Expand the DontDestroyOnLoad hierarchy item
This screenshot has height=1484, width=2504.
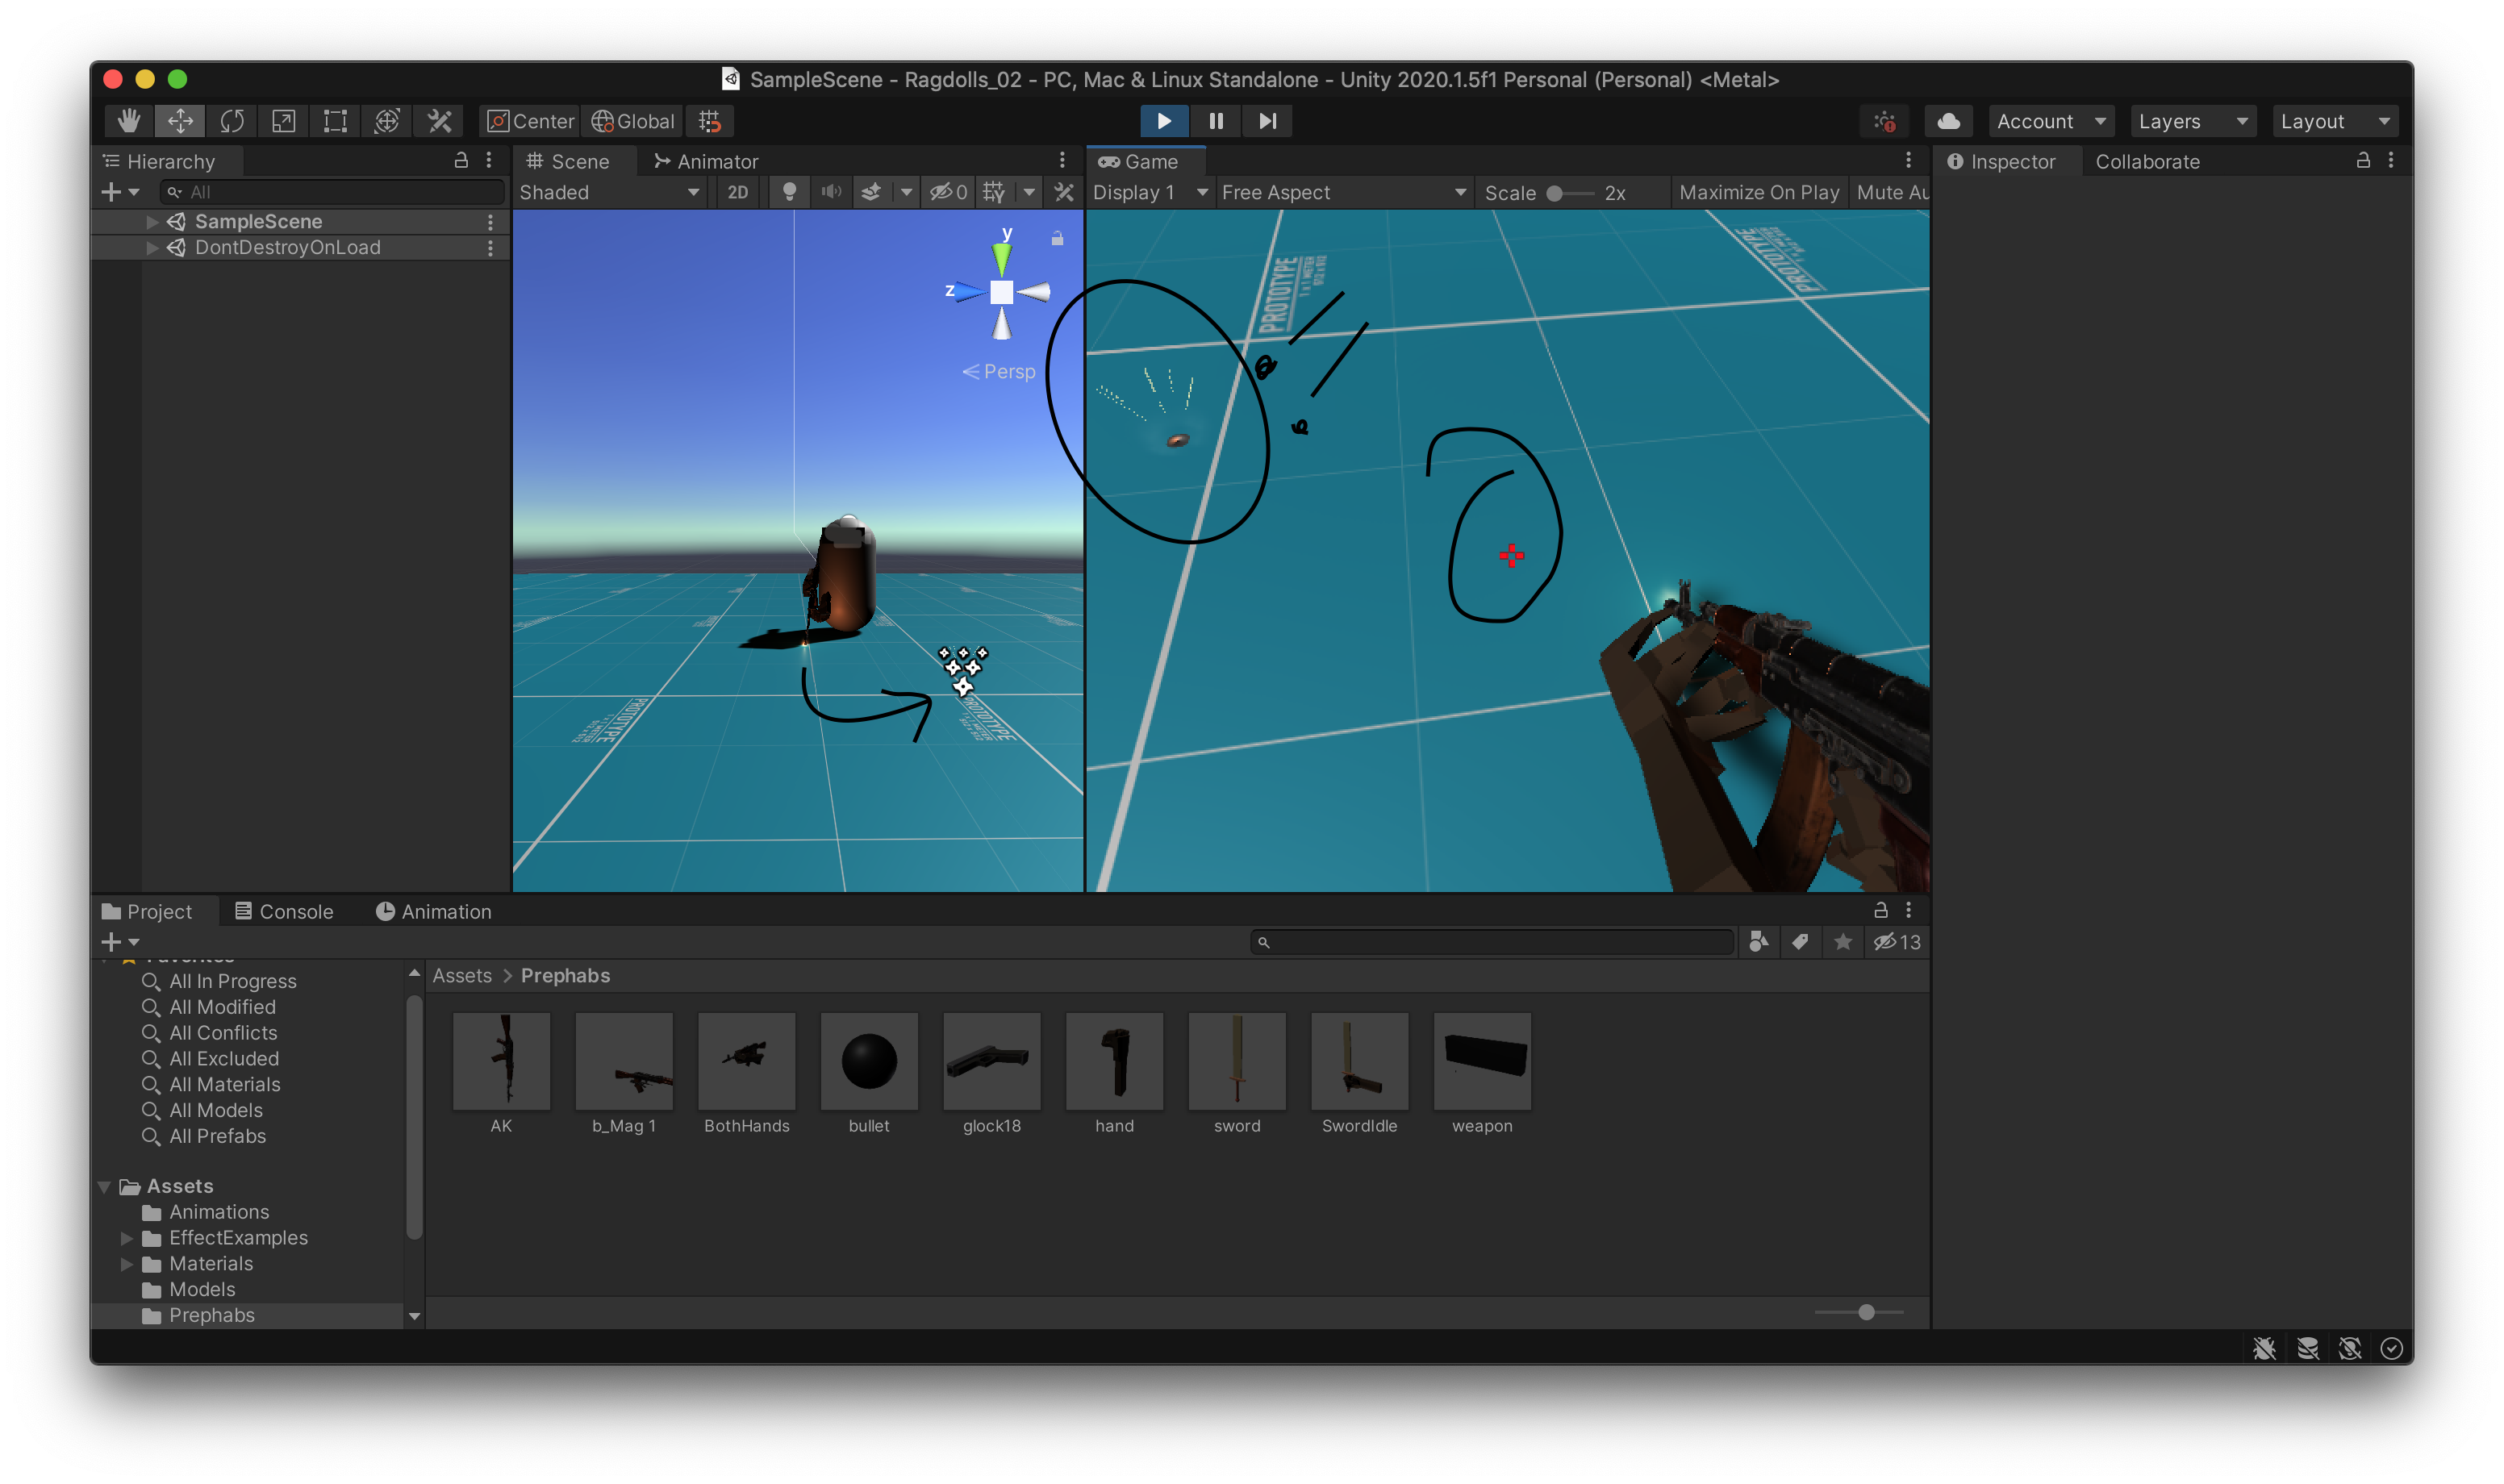pos(152,247)
